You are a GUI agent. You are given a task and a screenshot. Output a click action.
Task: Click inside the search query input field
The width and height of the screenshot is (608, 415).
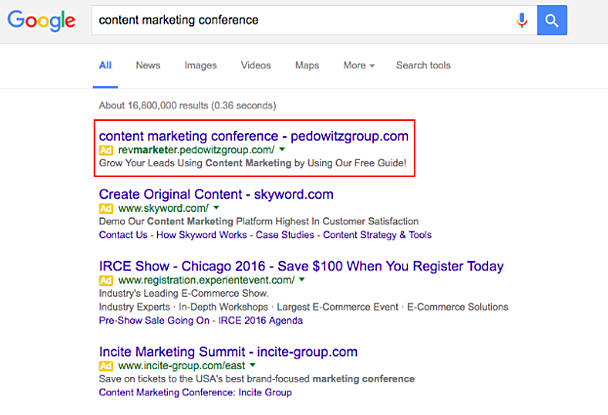pyautogui.click(x=300, y=20)
